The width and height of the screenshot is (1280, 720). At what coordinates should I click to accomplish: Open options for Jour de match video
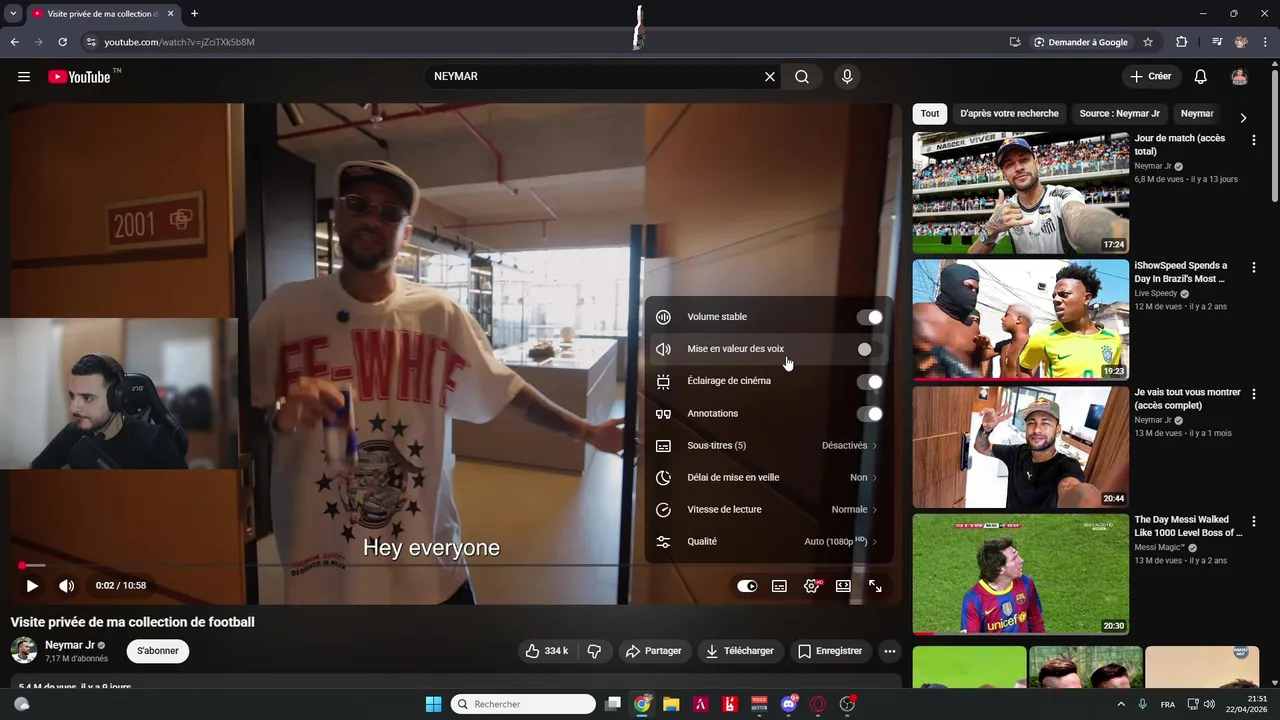pyautogui.click(x=1253, y=140)
